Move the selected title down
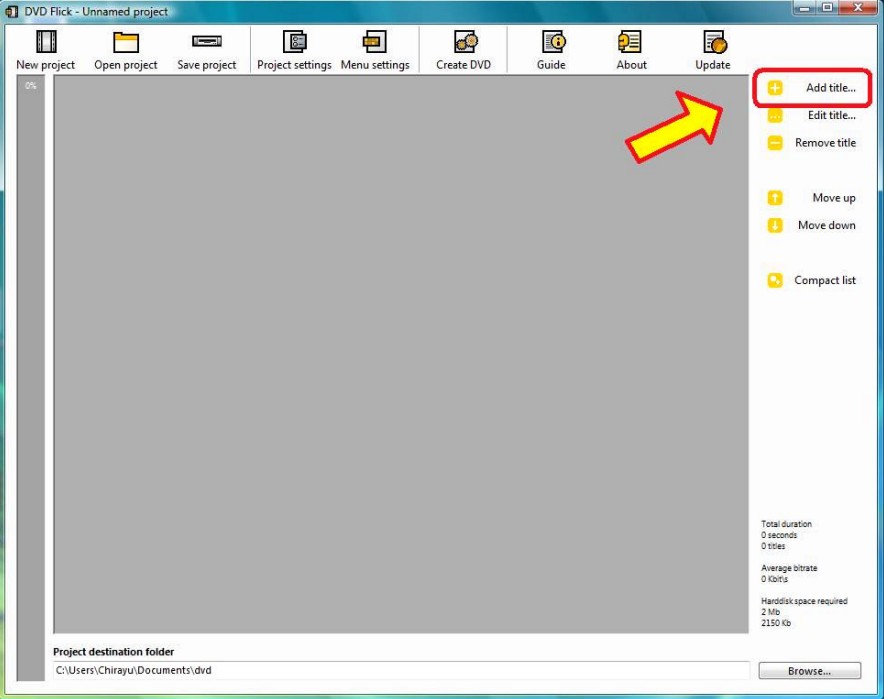The width and height of the screenshot is (884, 699). (x=774, y=224)
